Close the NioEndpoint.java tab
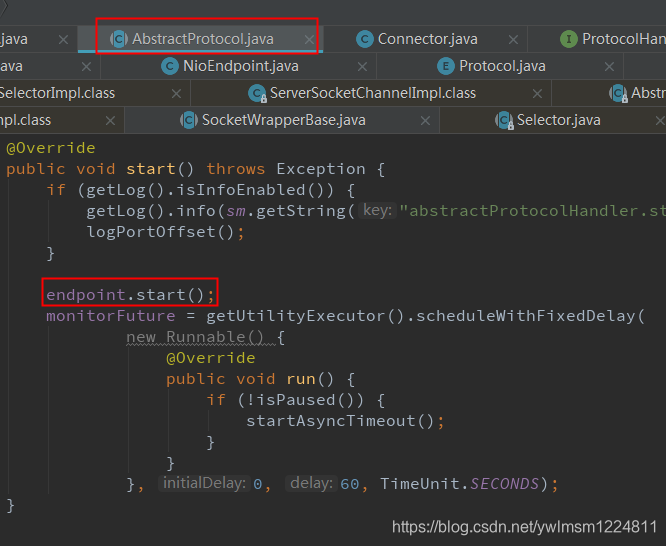 (362, 67)
